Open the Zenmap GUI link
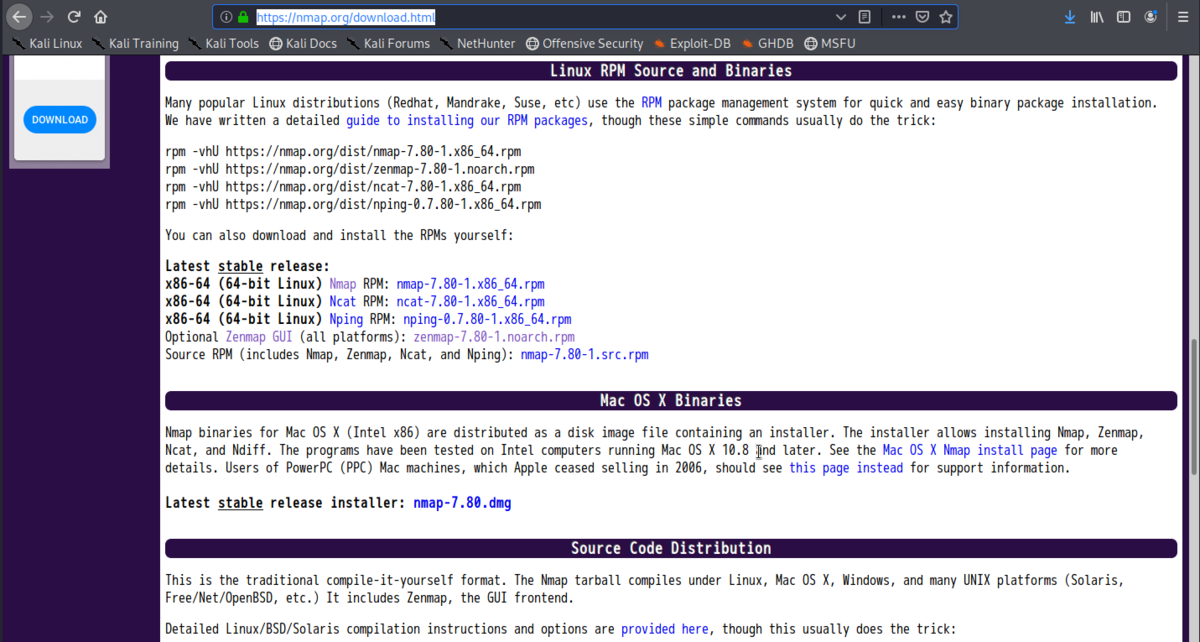This screenshot has height=642, width=1200. coord(259,337)
